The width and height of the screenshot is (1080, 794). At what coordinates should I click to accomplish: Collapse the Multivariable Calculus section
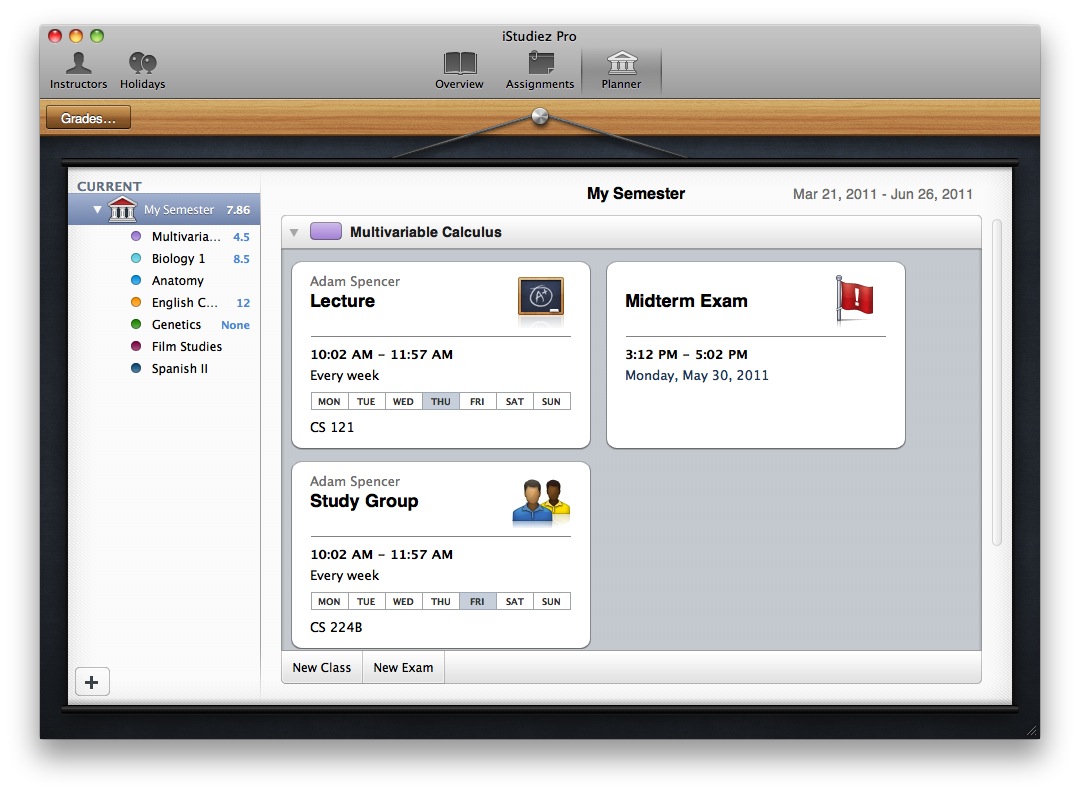(294, 230)
